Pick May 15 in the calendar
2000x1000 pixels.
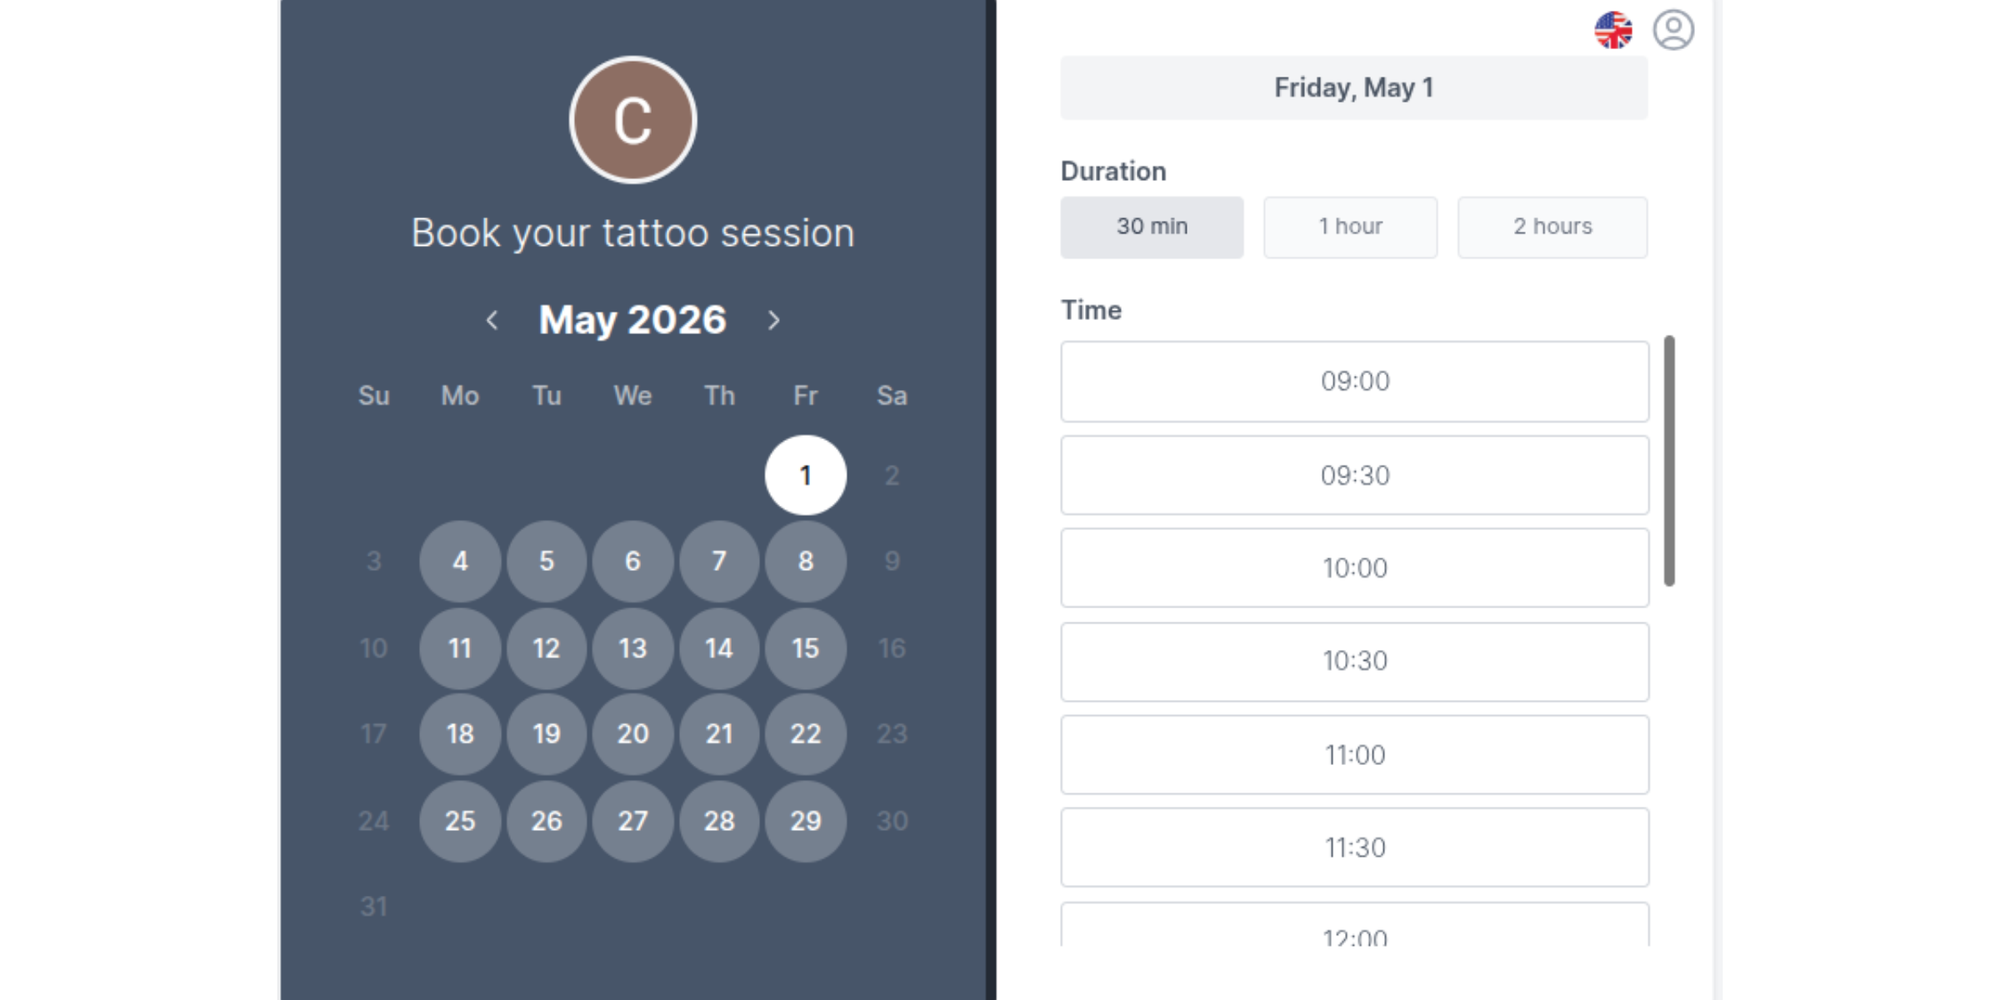pyautogui.click(x=805, y=648)
